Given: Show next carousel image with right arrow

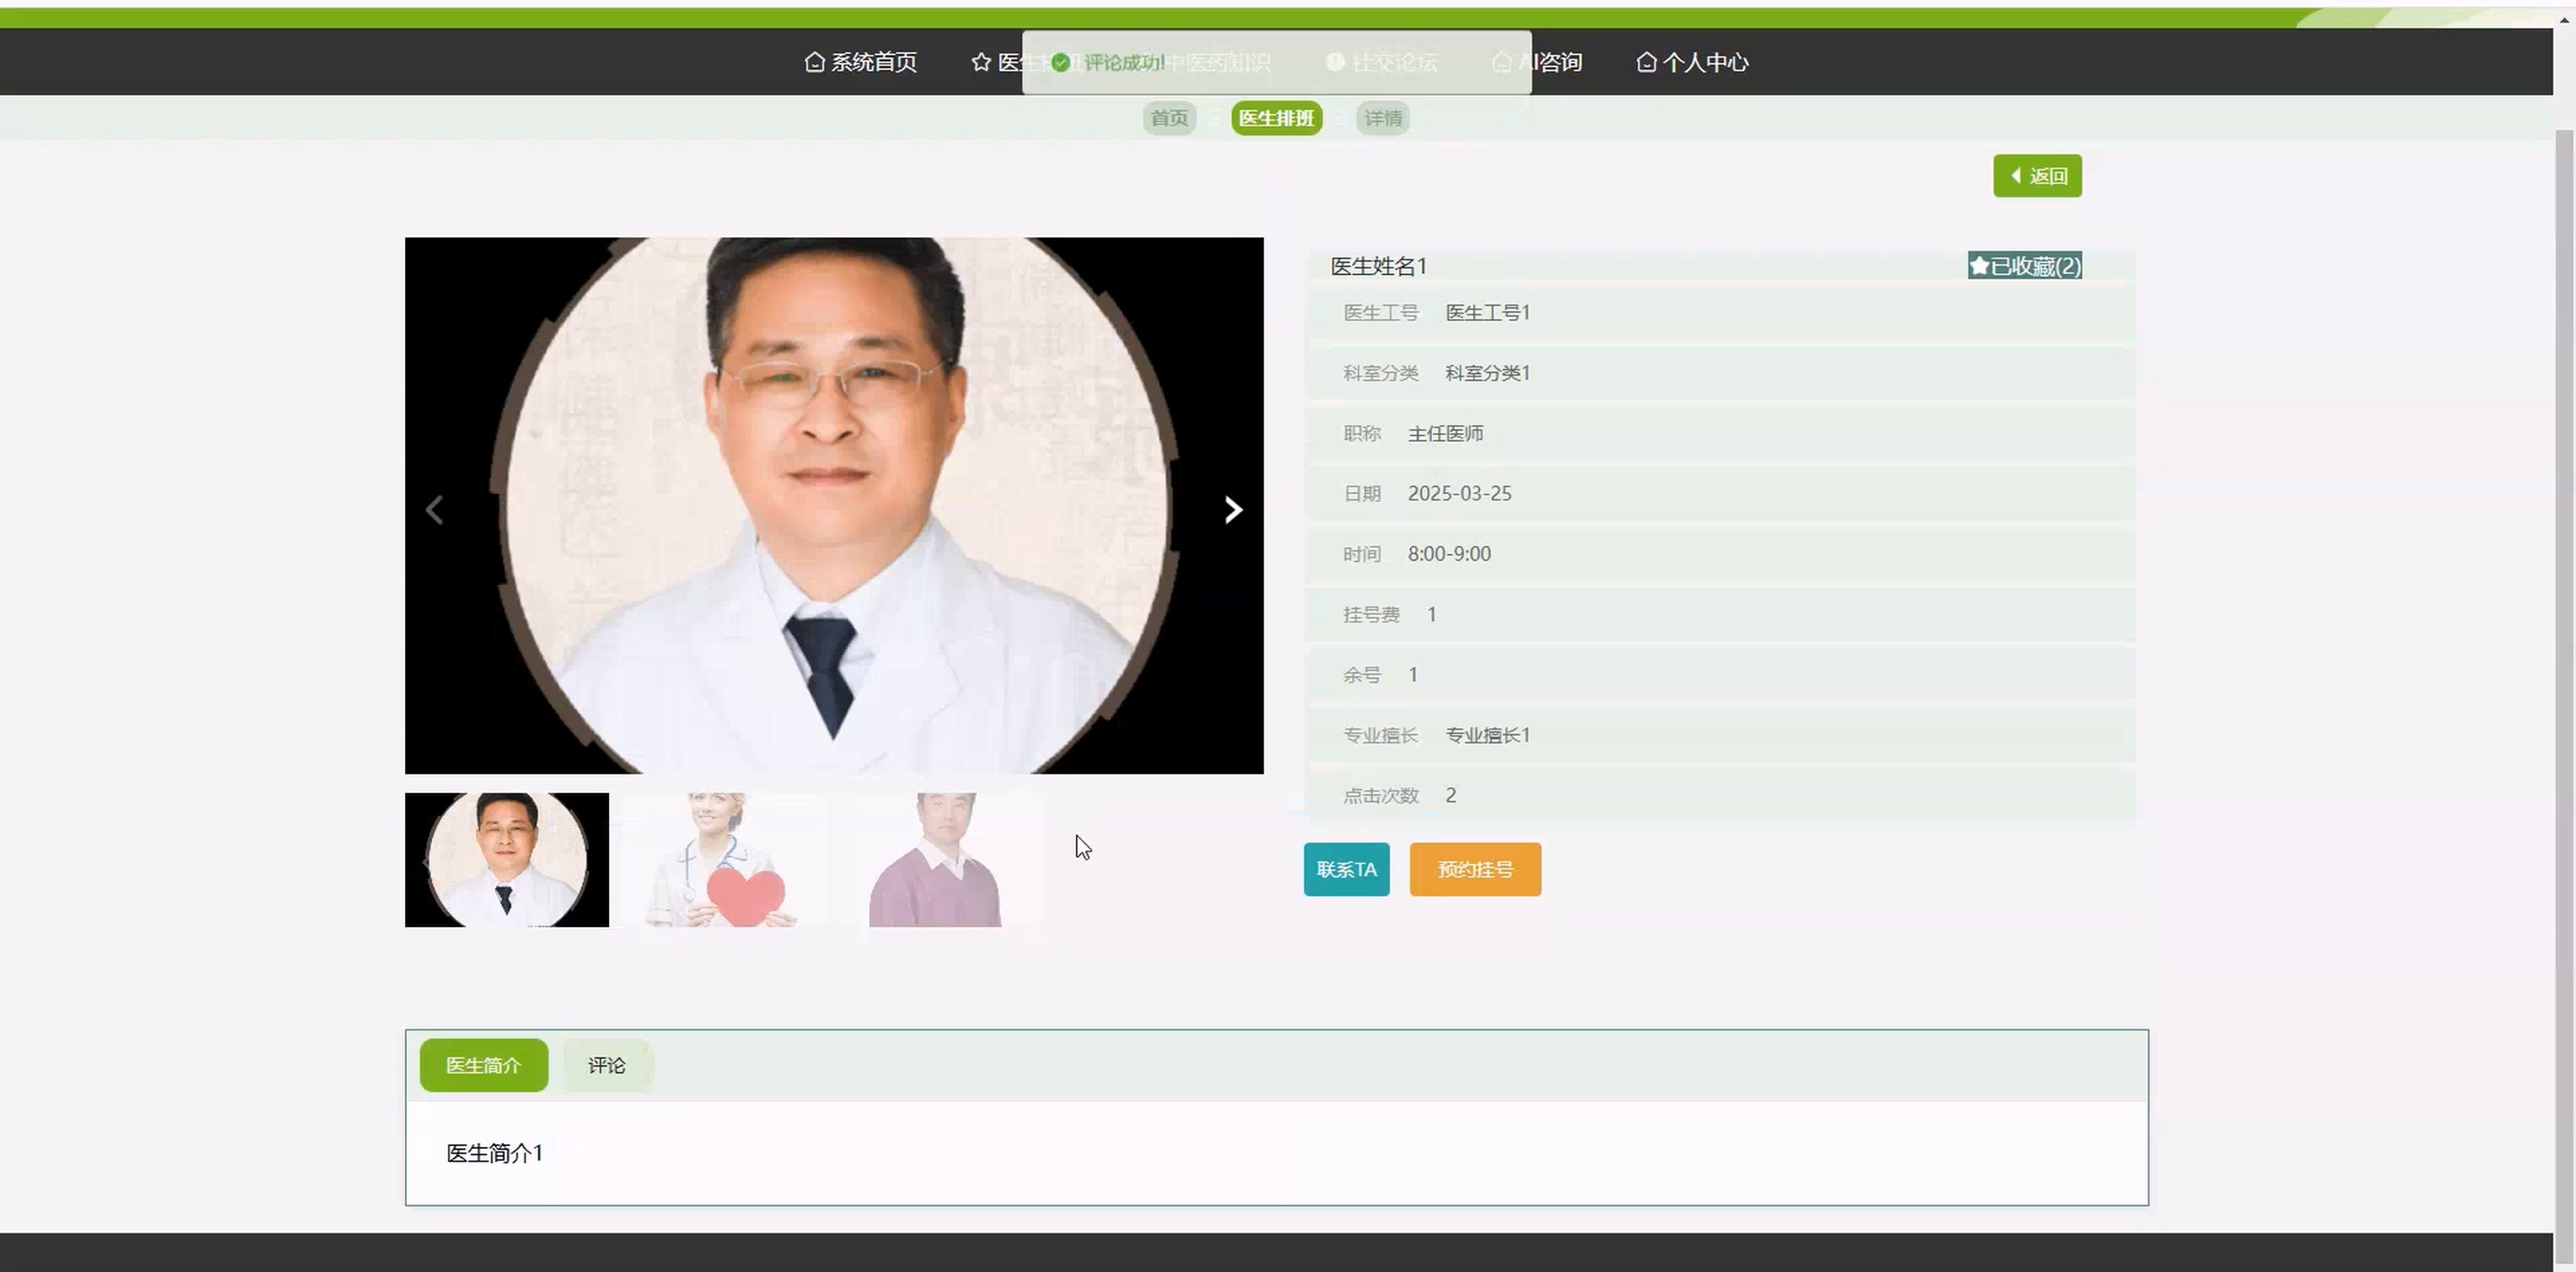Looking at the screenshot, I should (1233, 510).
